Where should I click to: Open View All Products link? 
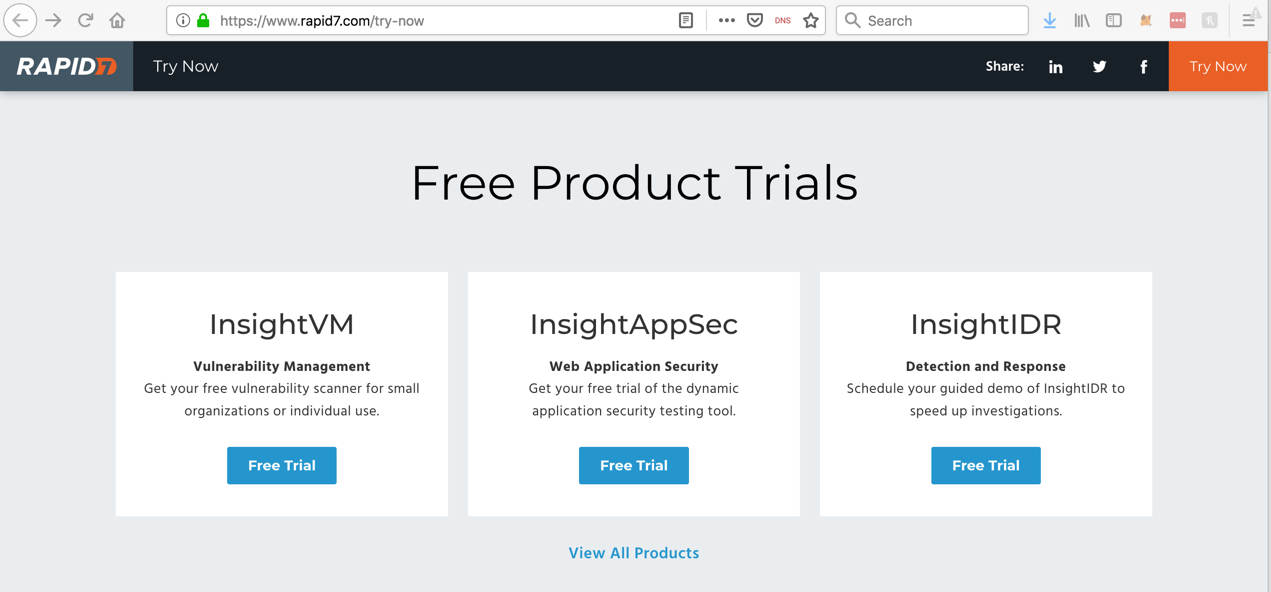(633, 553)
